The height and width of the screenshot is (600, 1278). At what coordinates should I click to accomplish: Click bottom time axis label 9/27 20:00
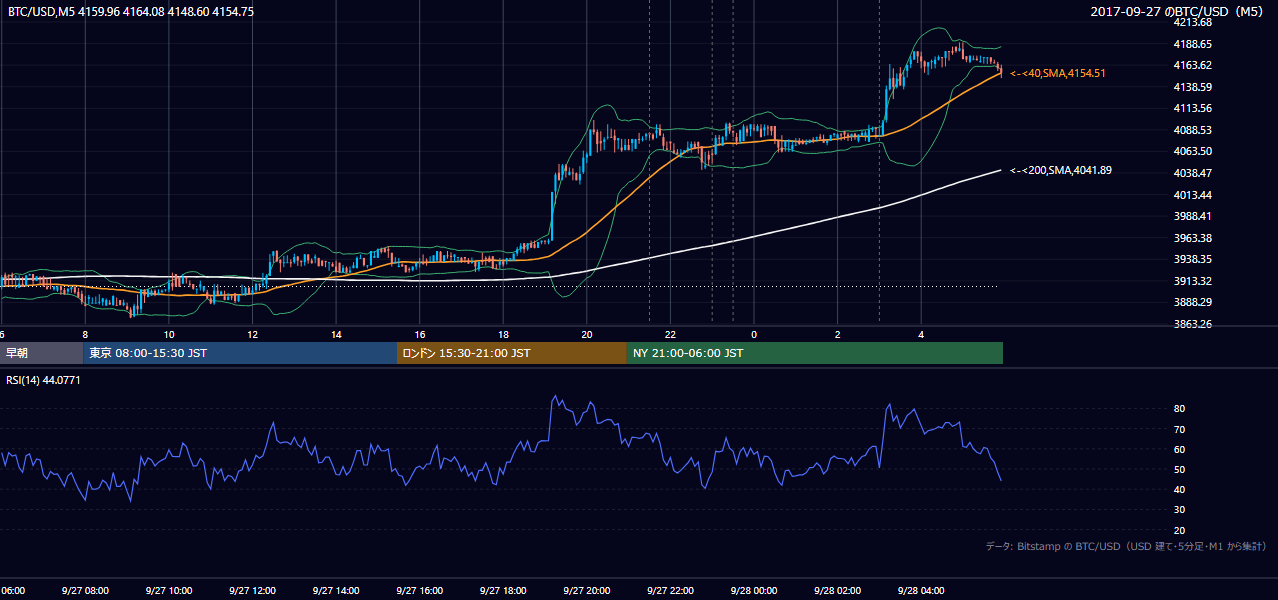587,591
